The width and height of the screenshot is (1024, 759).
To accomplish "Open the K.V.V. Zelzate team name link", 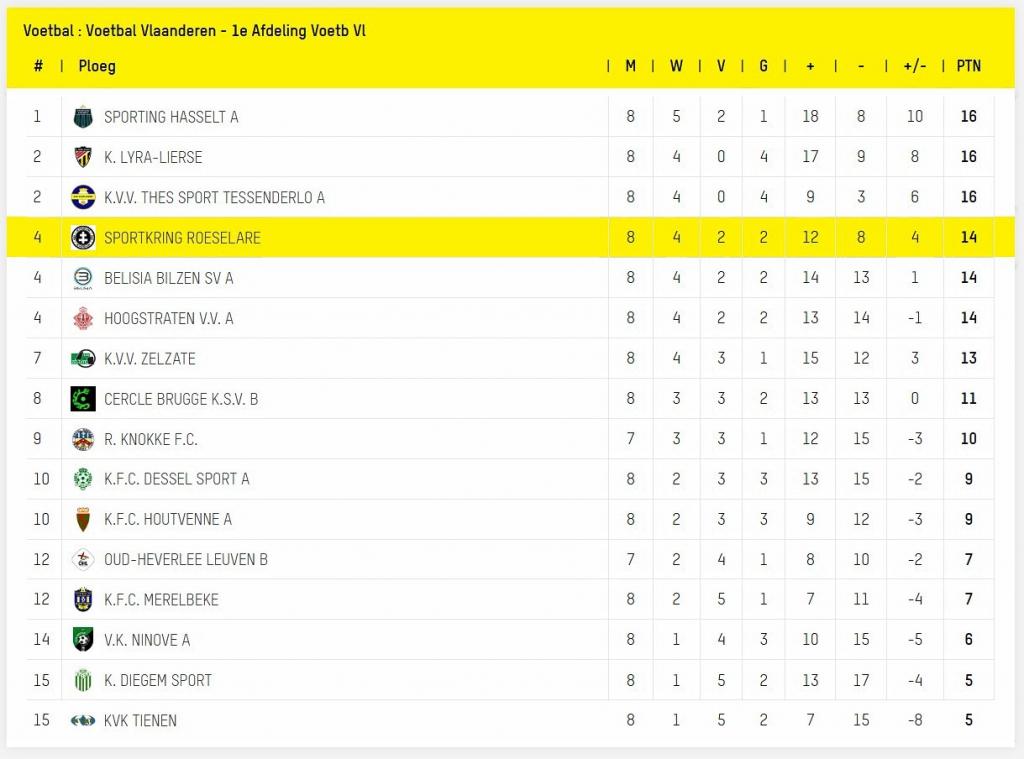I will 149,359.
